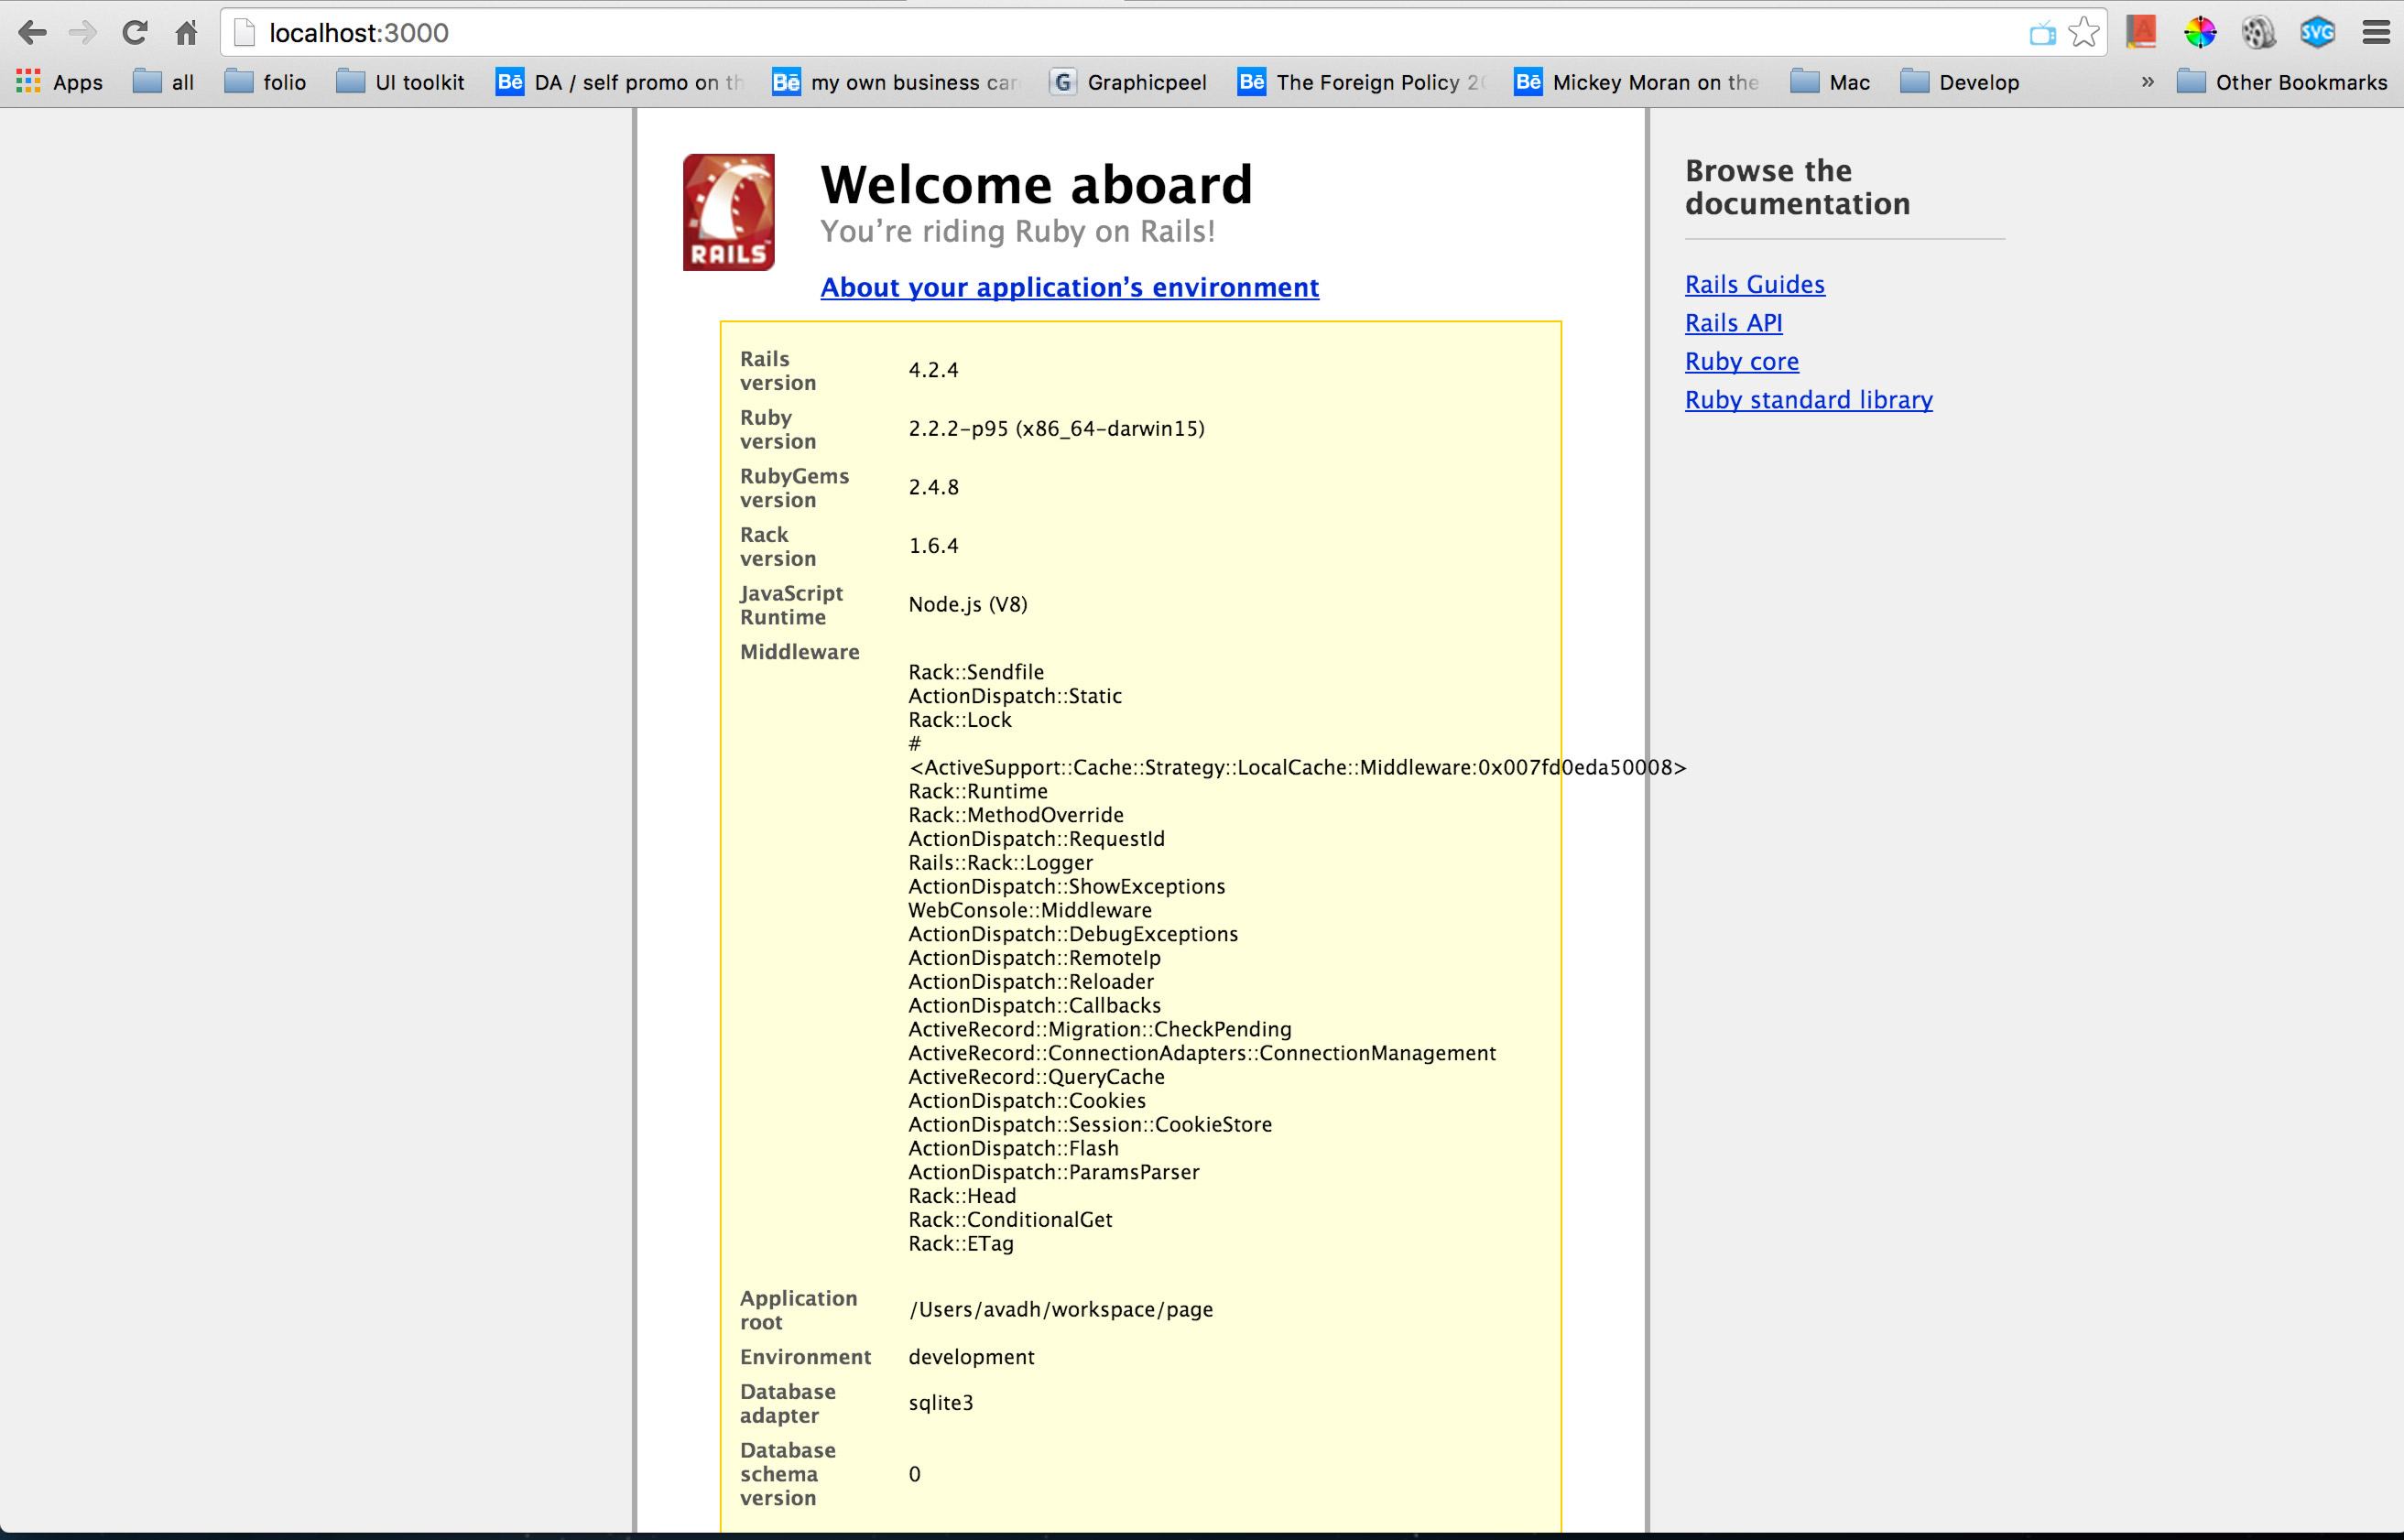Click 'Browse the documentation' heading

1797,187
